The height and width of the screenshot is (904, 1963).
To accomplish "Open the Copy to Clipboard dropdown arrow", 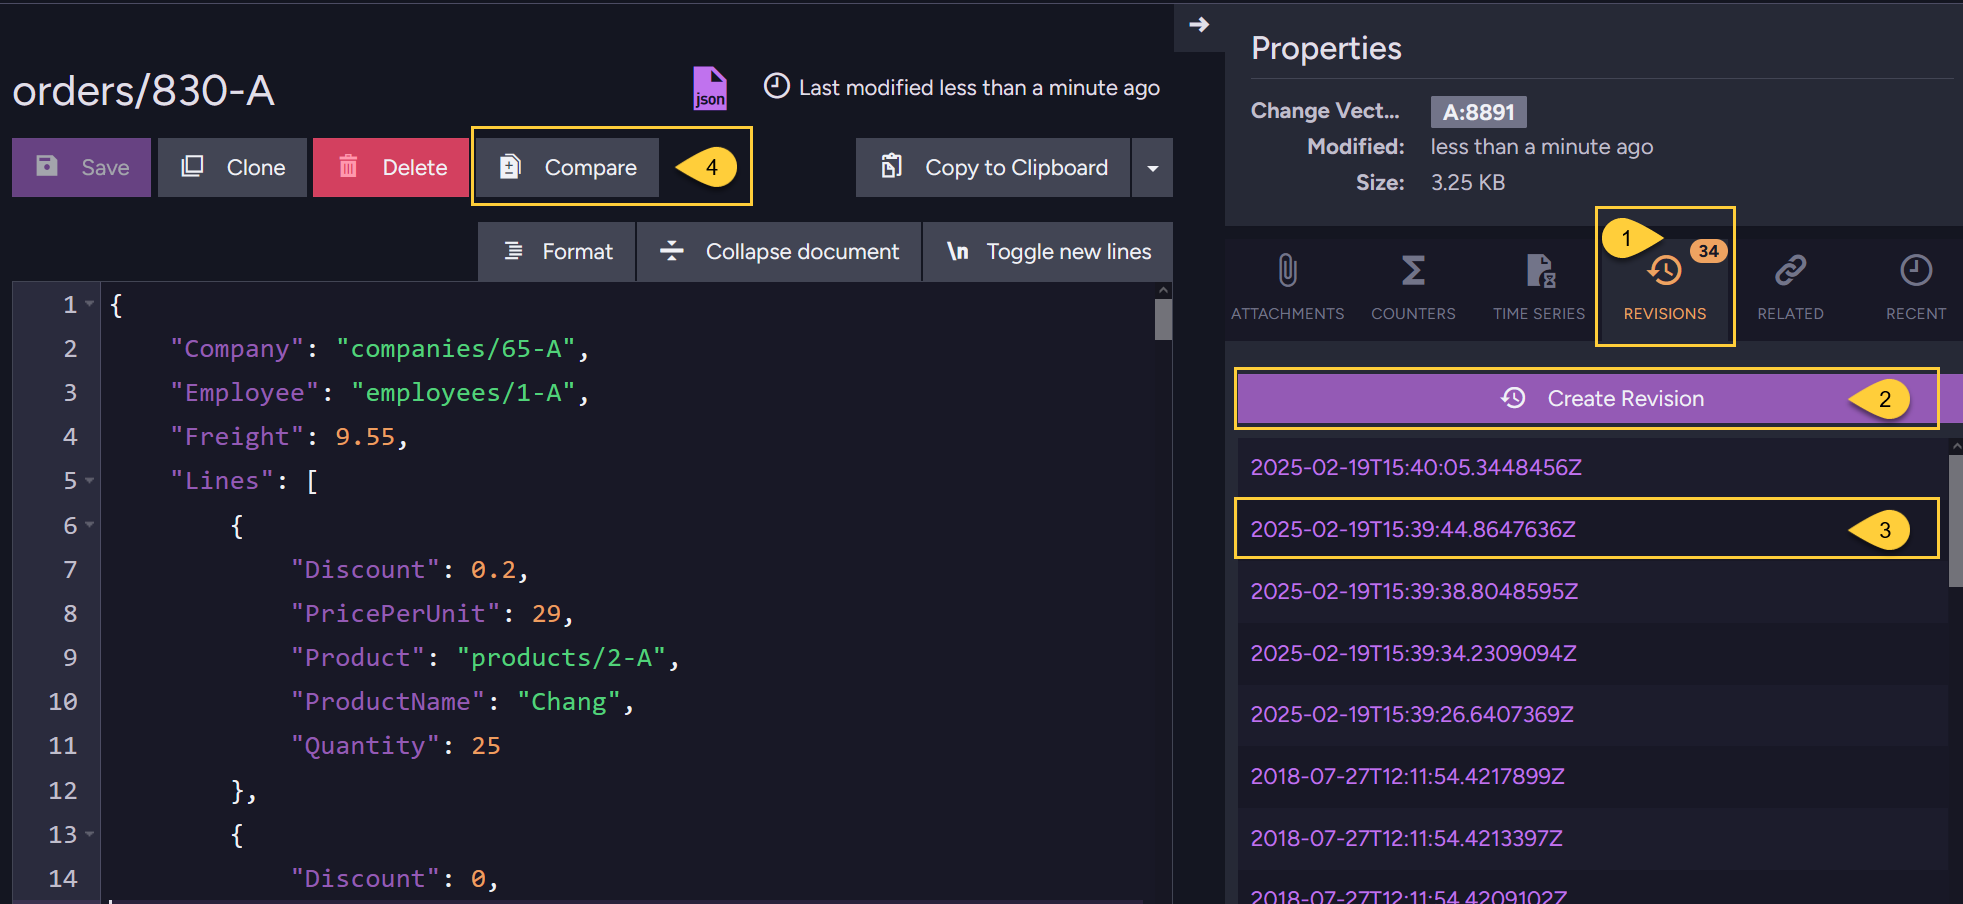I will point(1152,168).
